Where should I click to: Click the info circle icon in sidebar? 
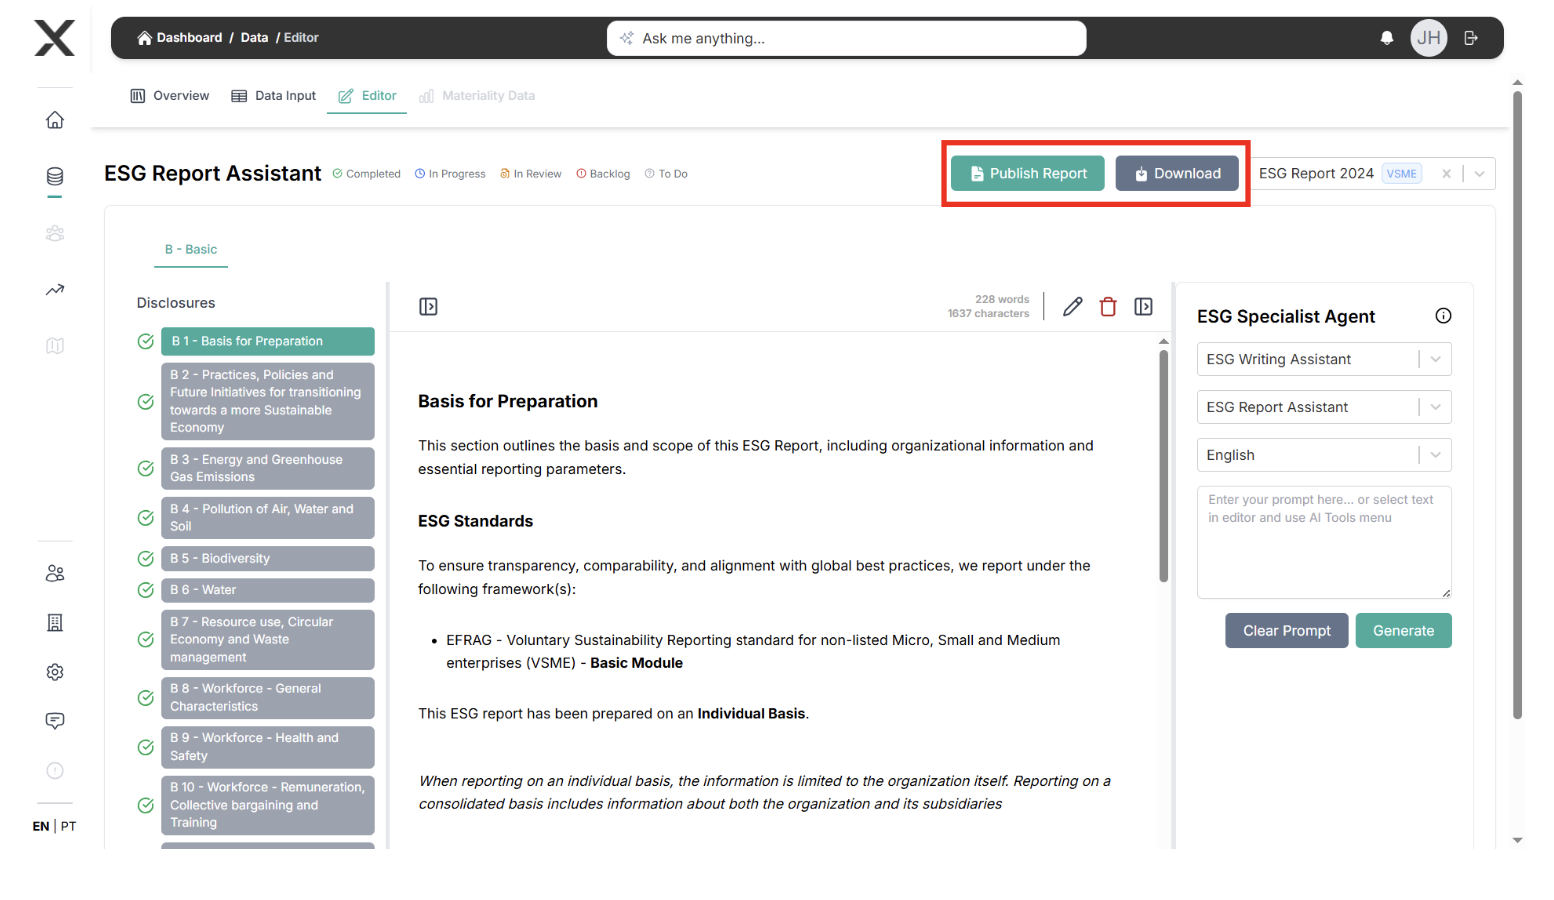55,770
